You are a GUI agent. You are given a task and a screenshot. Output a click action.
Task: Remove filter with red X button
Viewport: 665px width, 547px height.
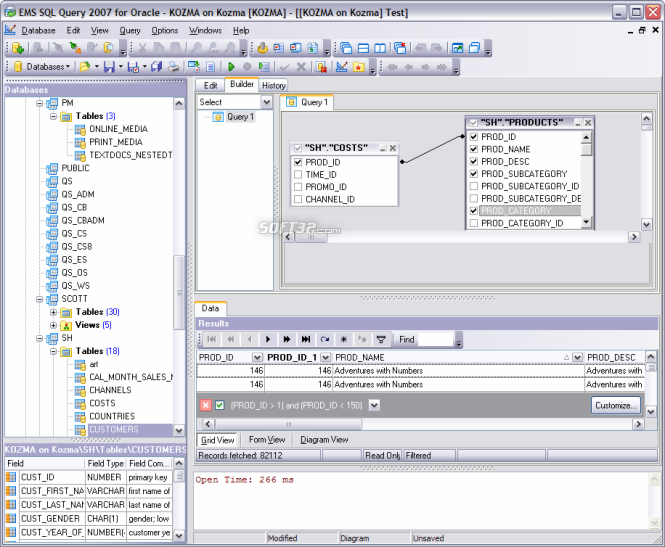tap(206, 405)
